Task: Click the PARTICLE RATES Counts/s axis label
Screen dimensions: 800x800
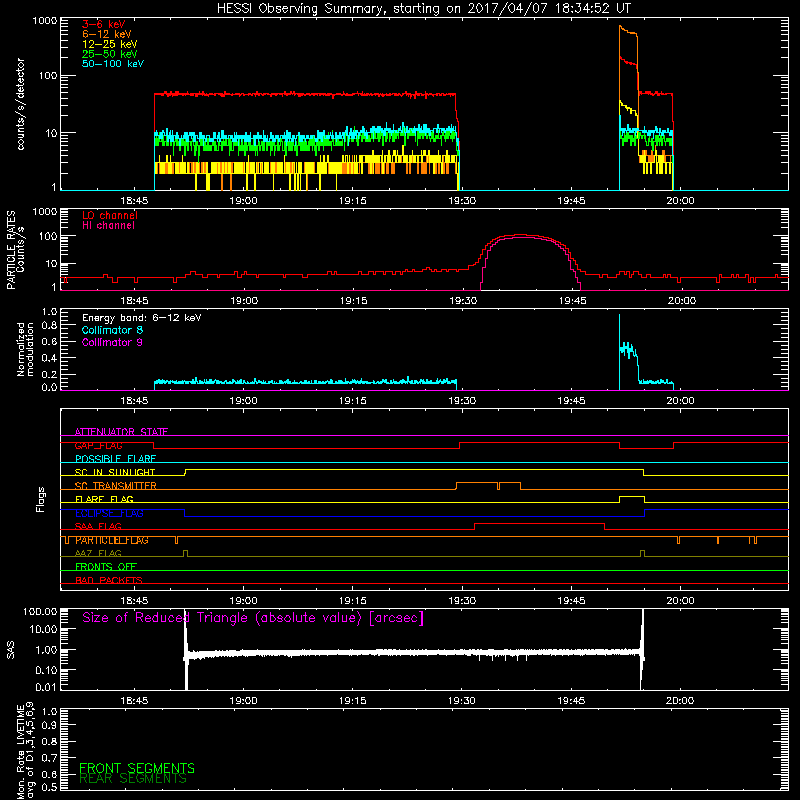Action: (15, 250)
